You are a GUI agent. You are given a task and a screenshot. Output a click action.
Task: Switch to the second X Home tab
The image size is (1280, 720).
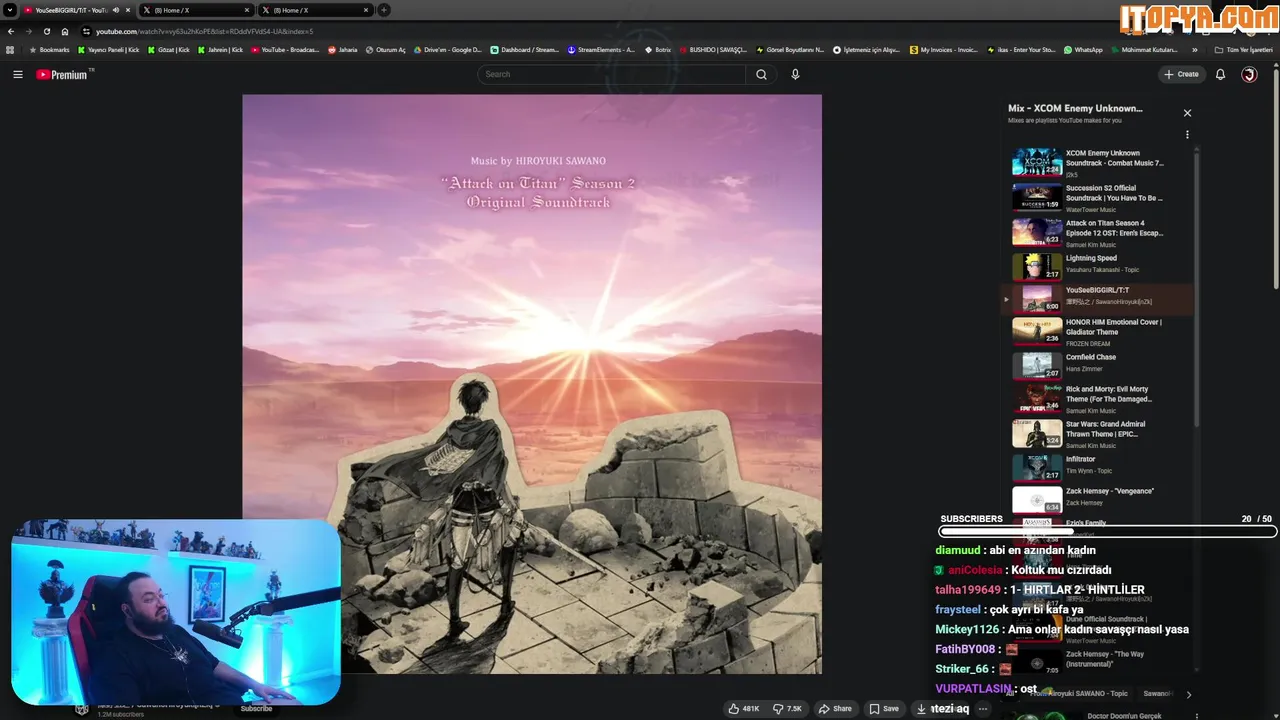point(315,10)
